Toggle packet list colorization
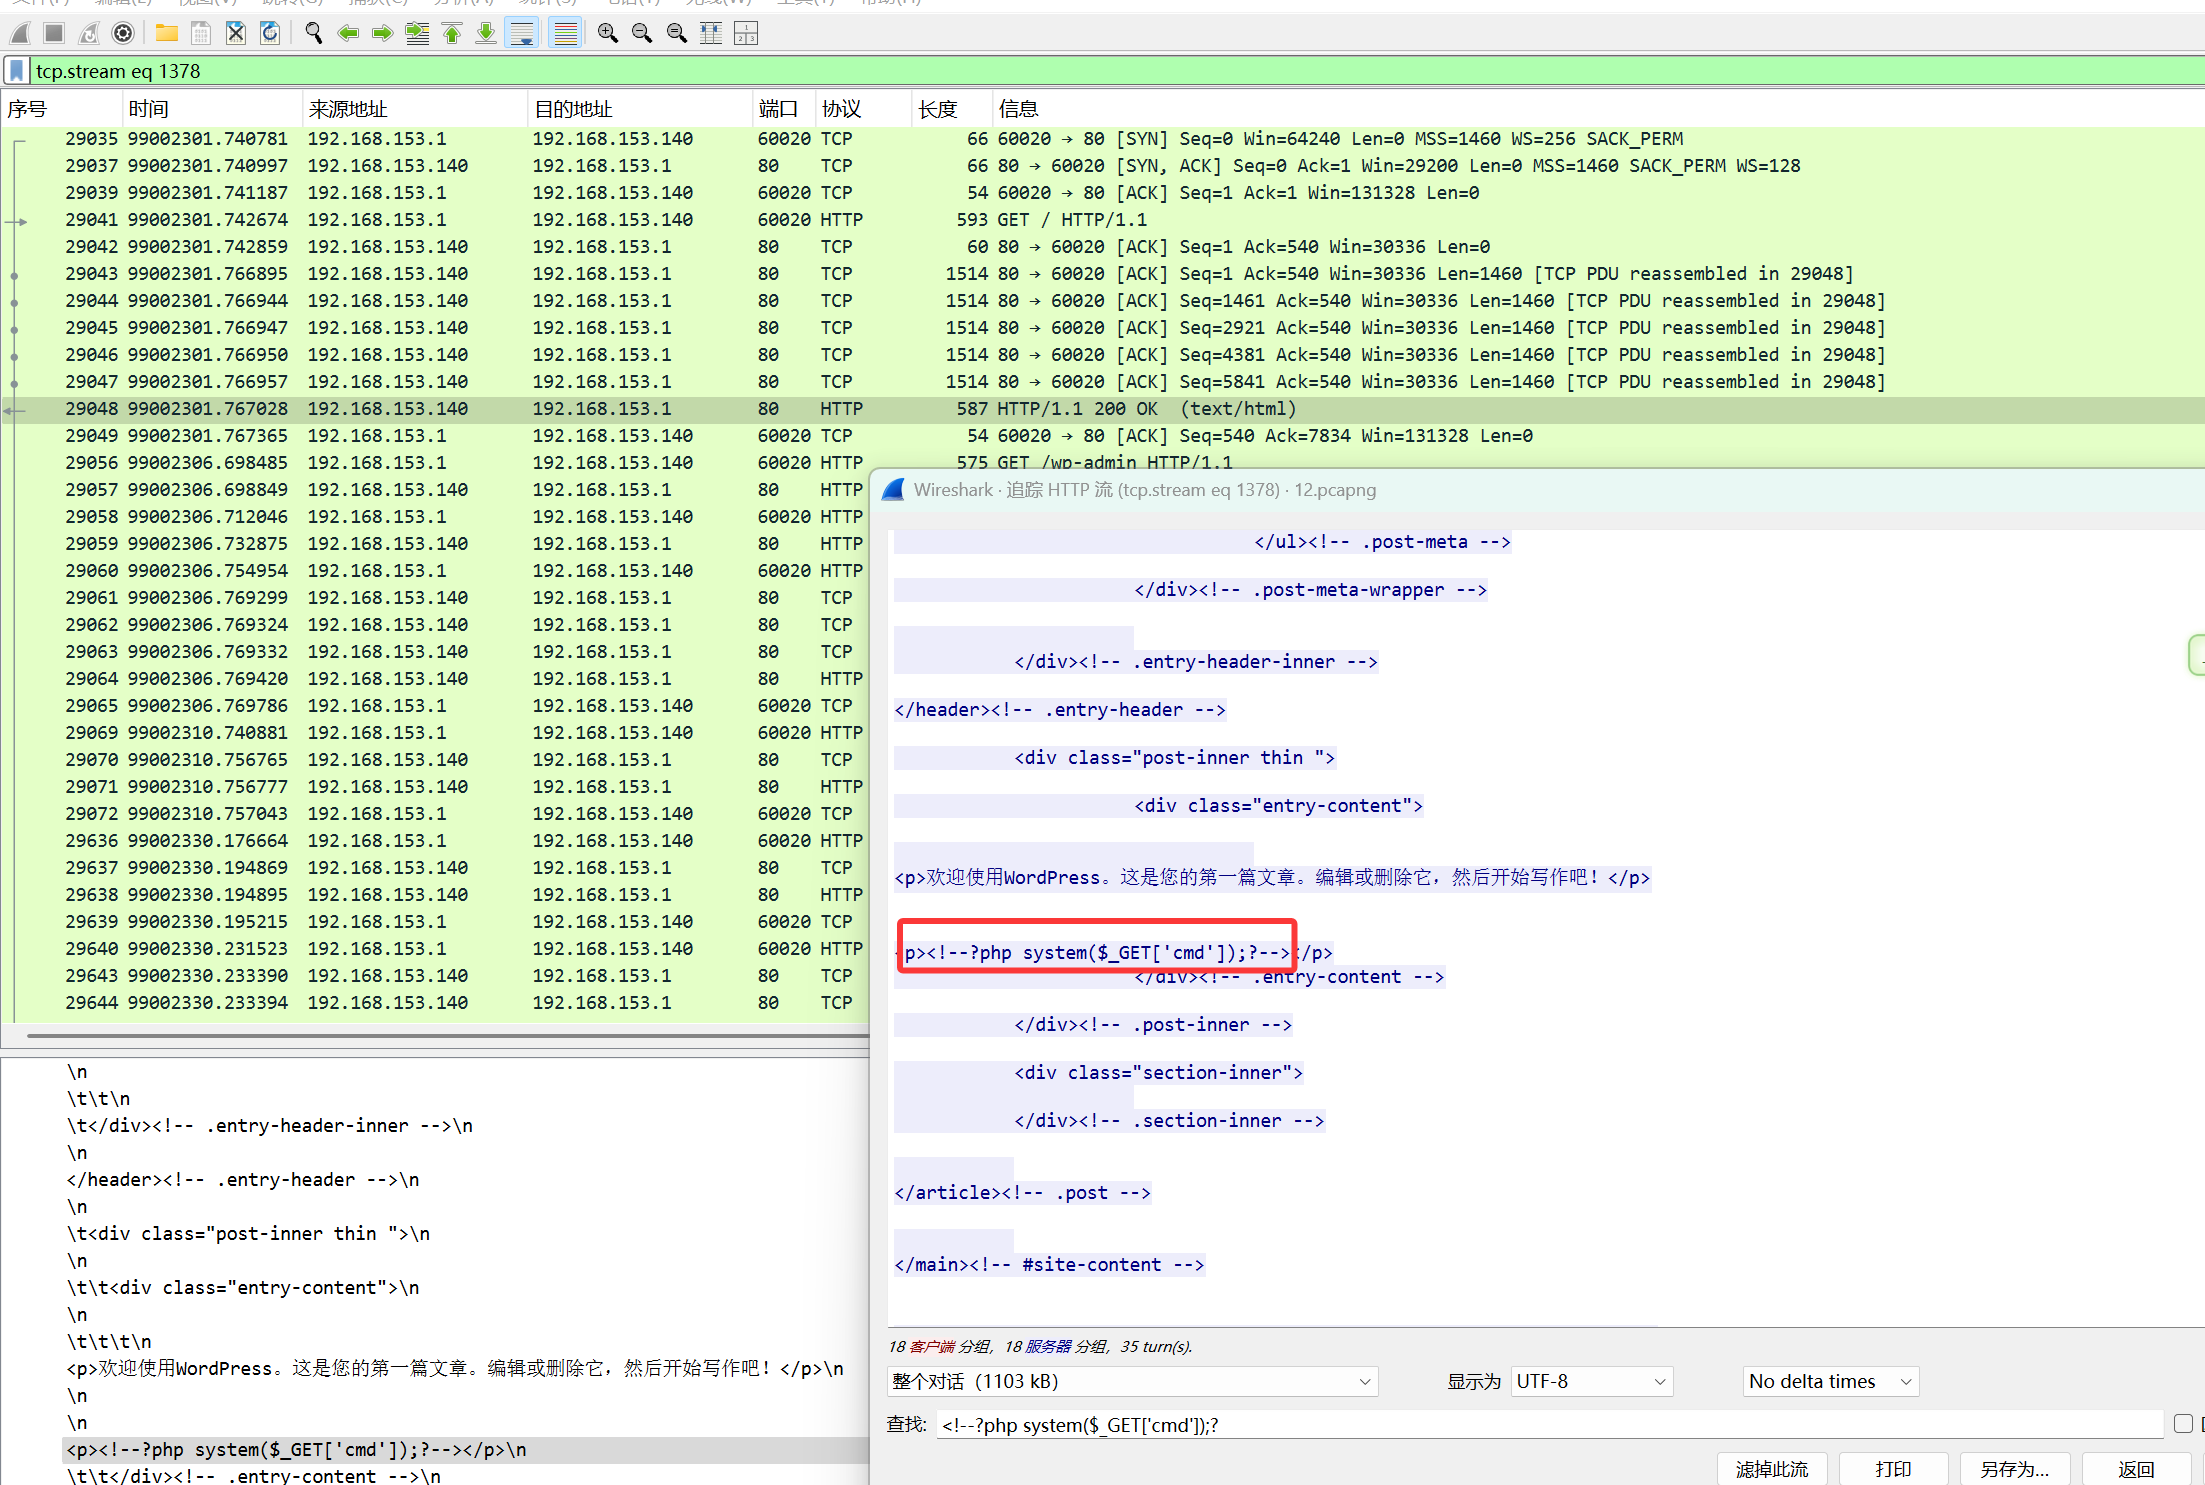This screenshot has width=2205, height=1485. coord(565,34)
